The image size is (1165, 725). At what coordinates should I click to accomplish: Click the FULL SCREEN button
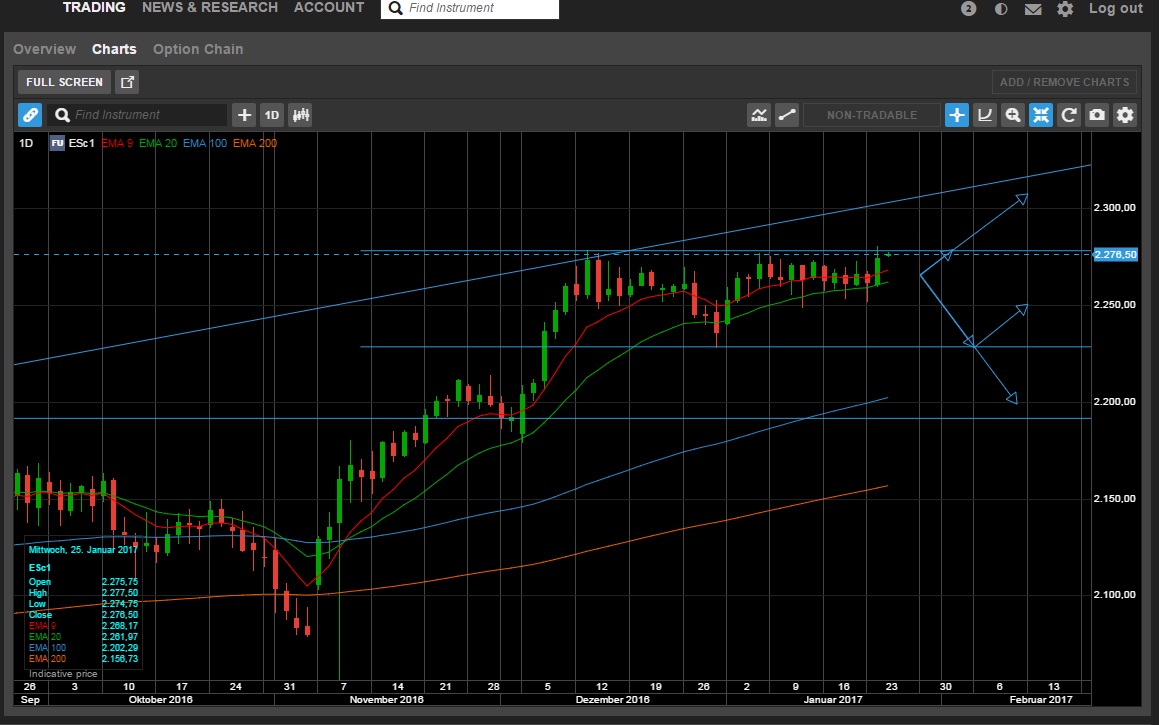coord(65,82)
